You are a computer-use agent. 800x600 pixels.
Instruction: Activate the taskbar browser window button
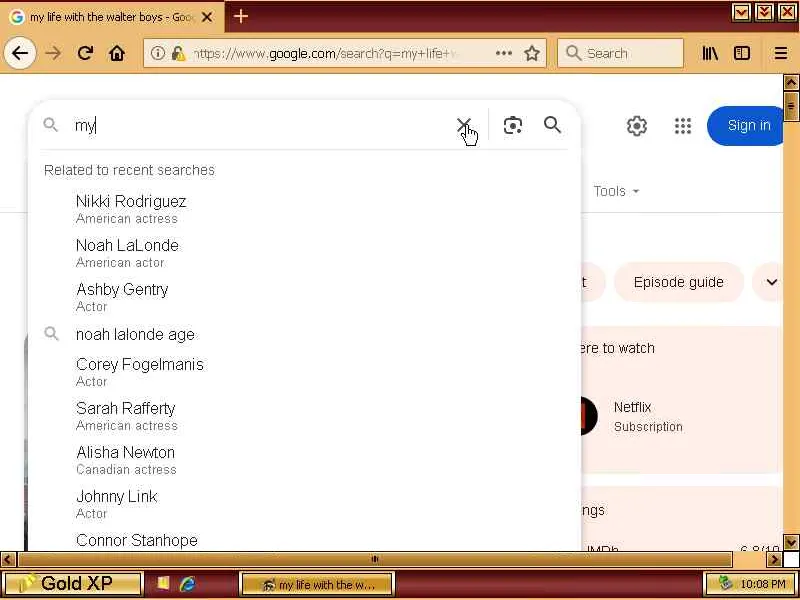click(317, 584)
